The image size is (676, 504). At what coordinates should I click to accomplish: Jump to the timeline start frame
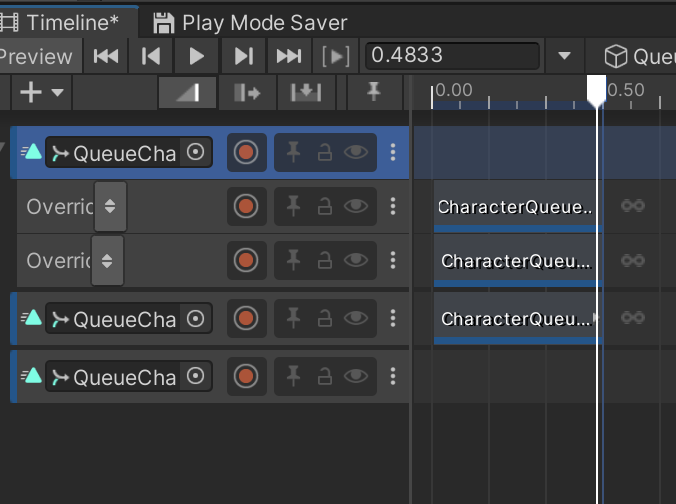105,56
